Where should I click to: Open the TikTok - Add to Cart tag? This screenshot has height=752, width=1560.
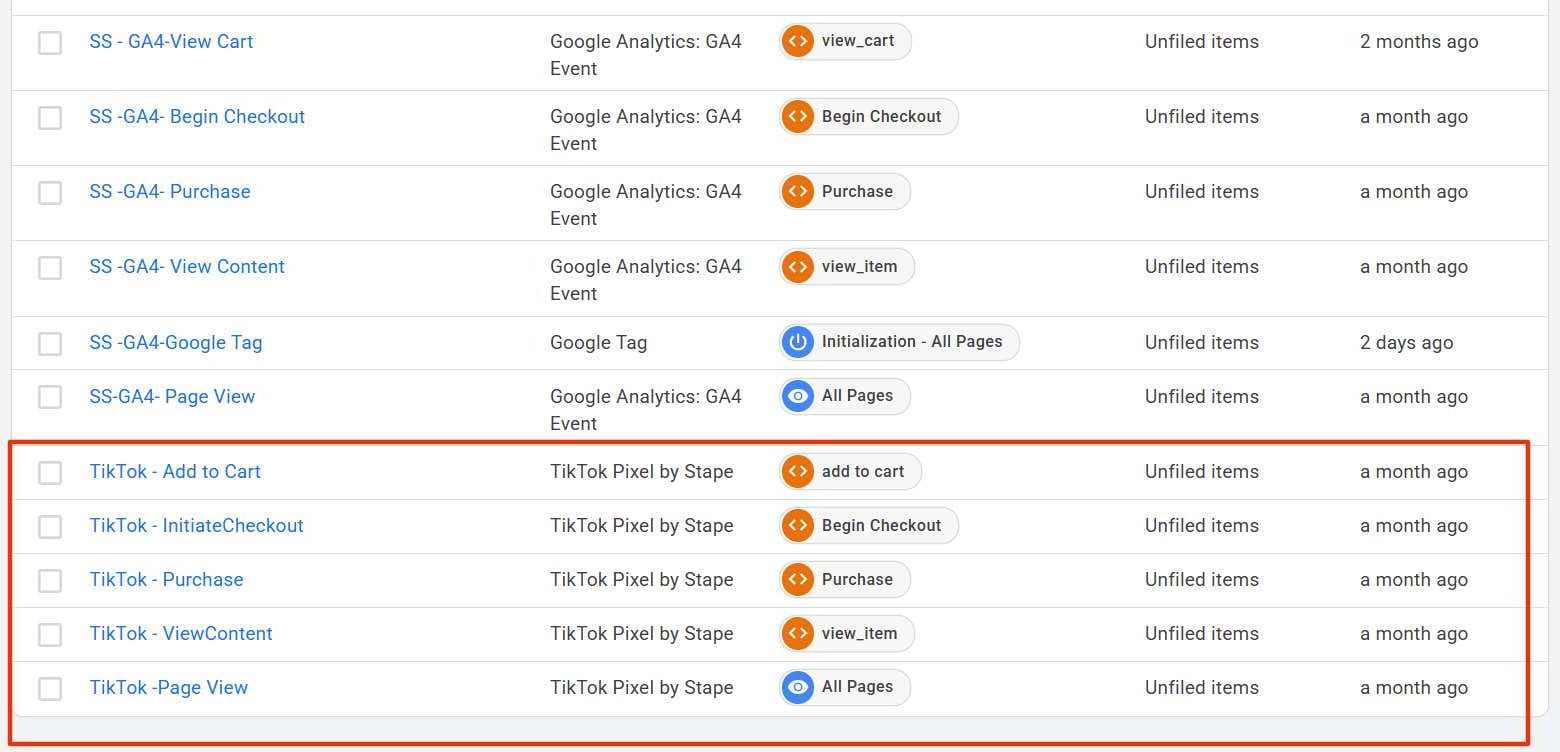click(175, 472)
